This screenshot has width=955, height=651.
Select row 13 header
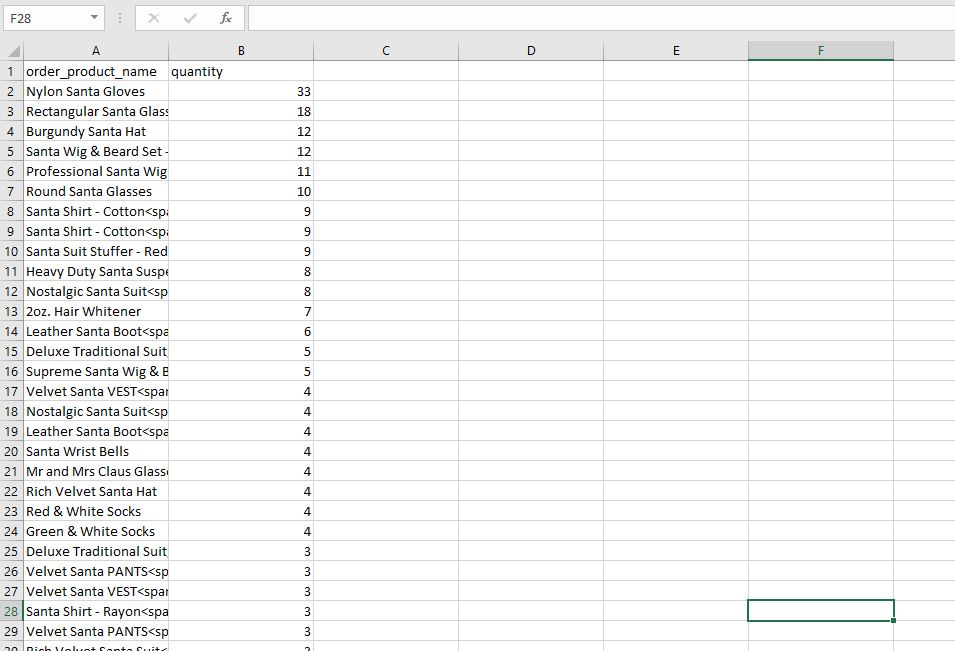pyautogui.click(x=11, y=311)
